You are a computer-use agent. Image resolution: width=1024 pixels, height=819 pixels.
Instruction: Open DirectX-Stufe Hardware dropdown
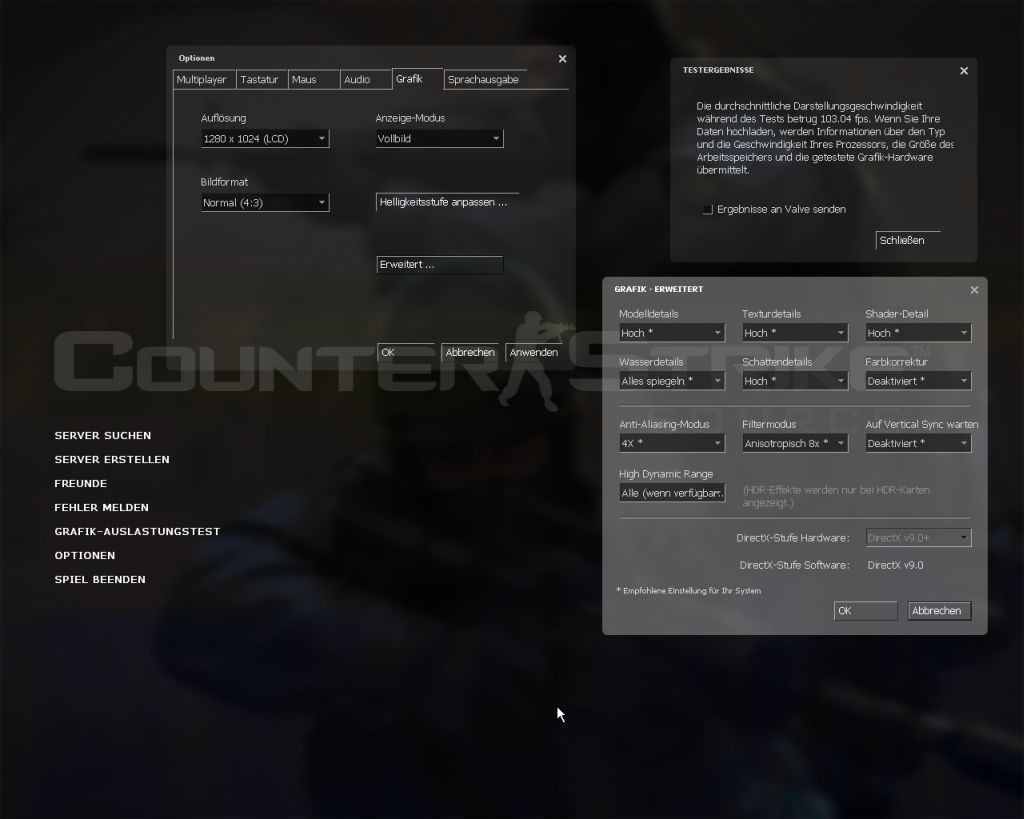tap(918, 538)
